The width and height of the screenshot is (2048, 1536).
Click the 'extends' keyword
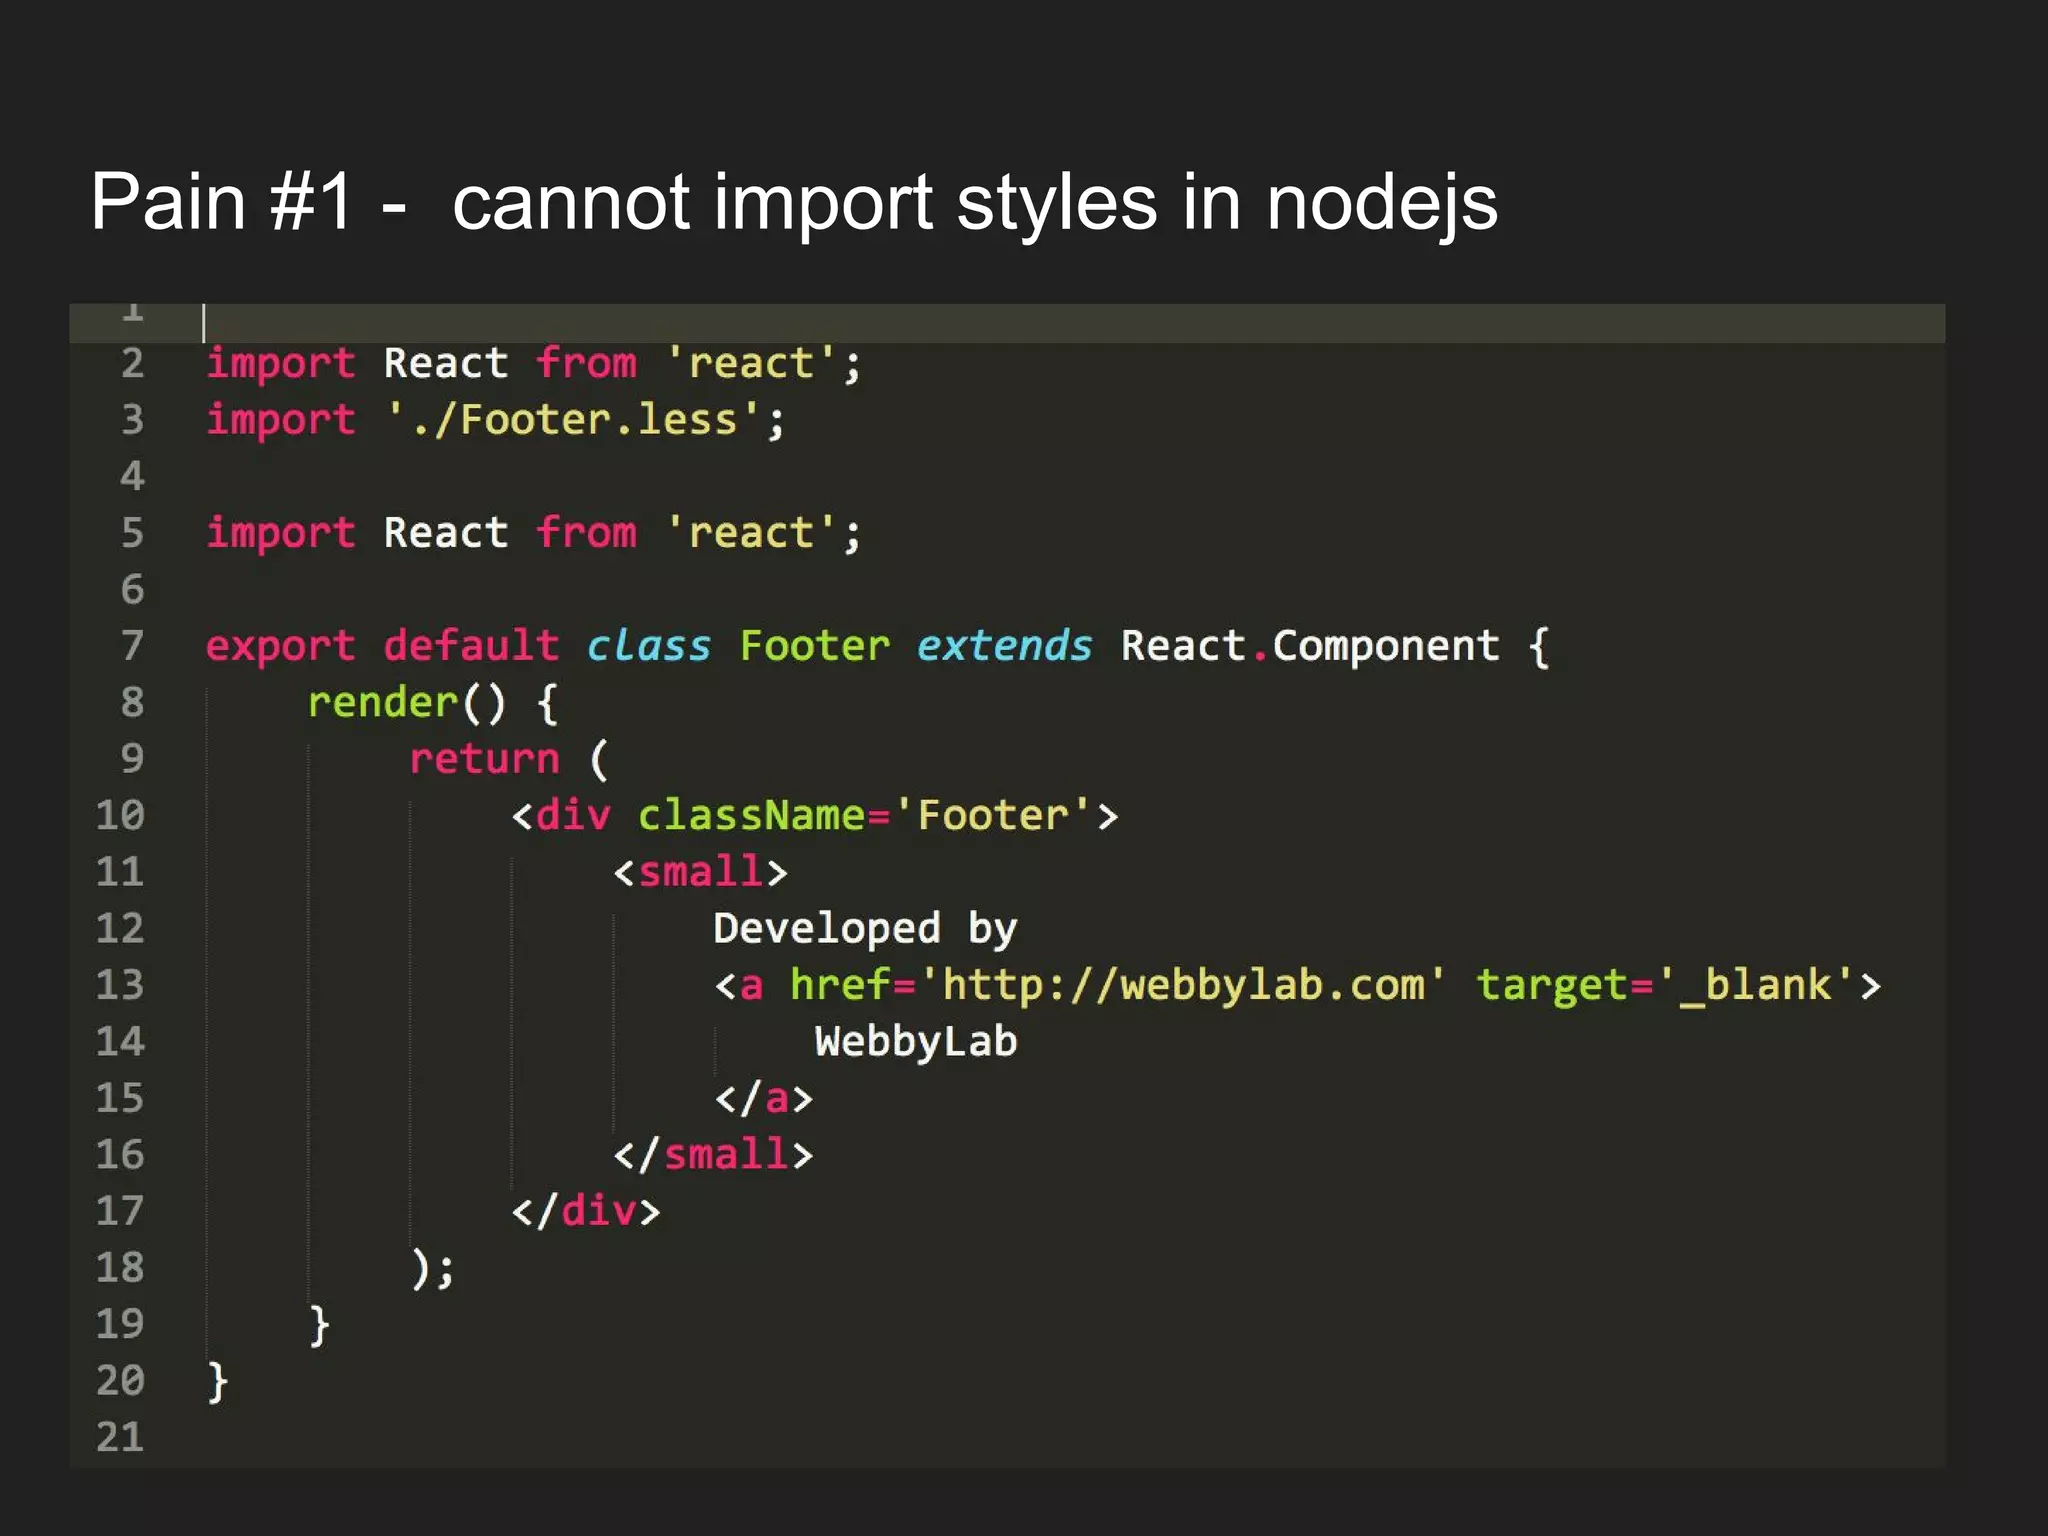1004,646
